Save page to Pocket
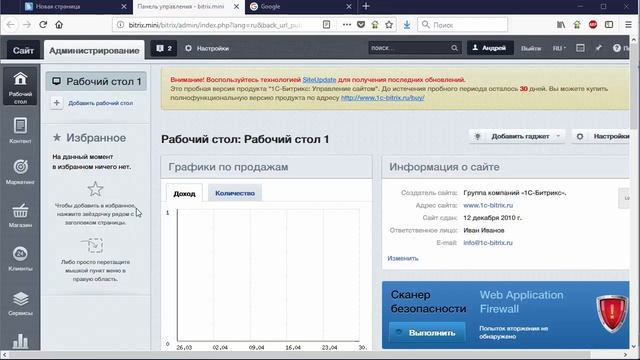Image resolution: width=640 pixels, height=360 pixels. pyautogui.click(x=361, y=25)
